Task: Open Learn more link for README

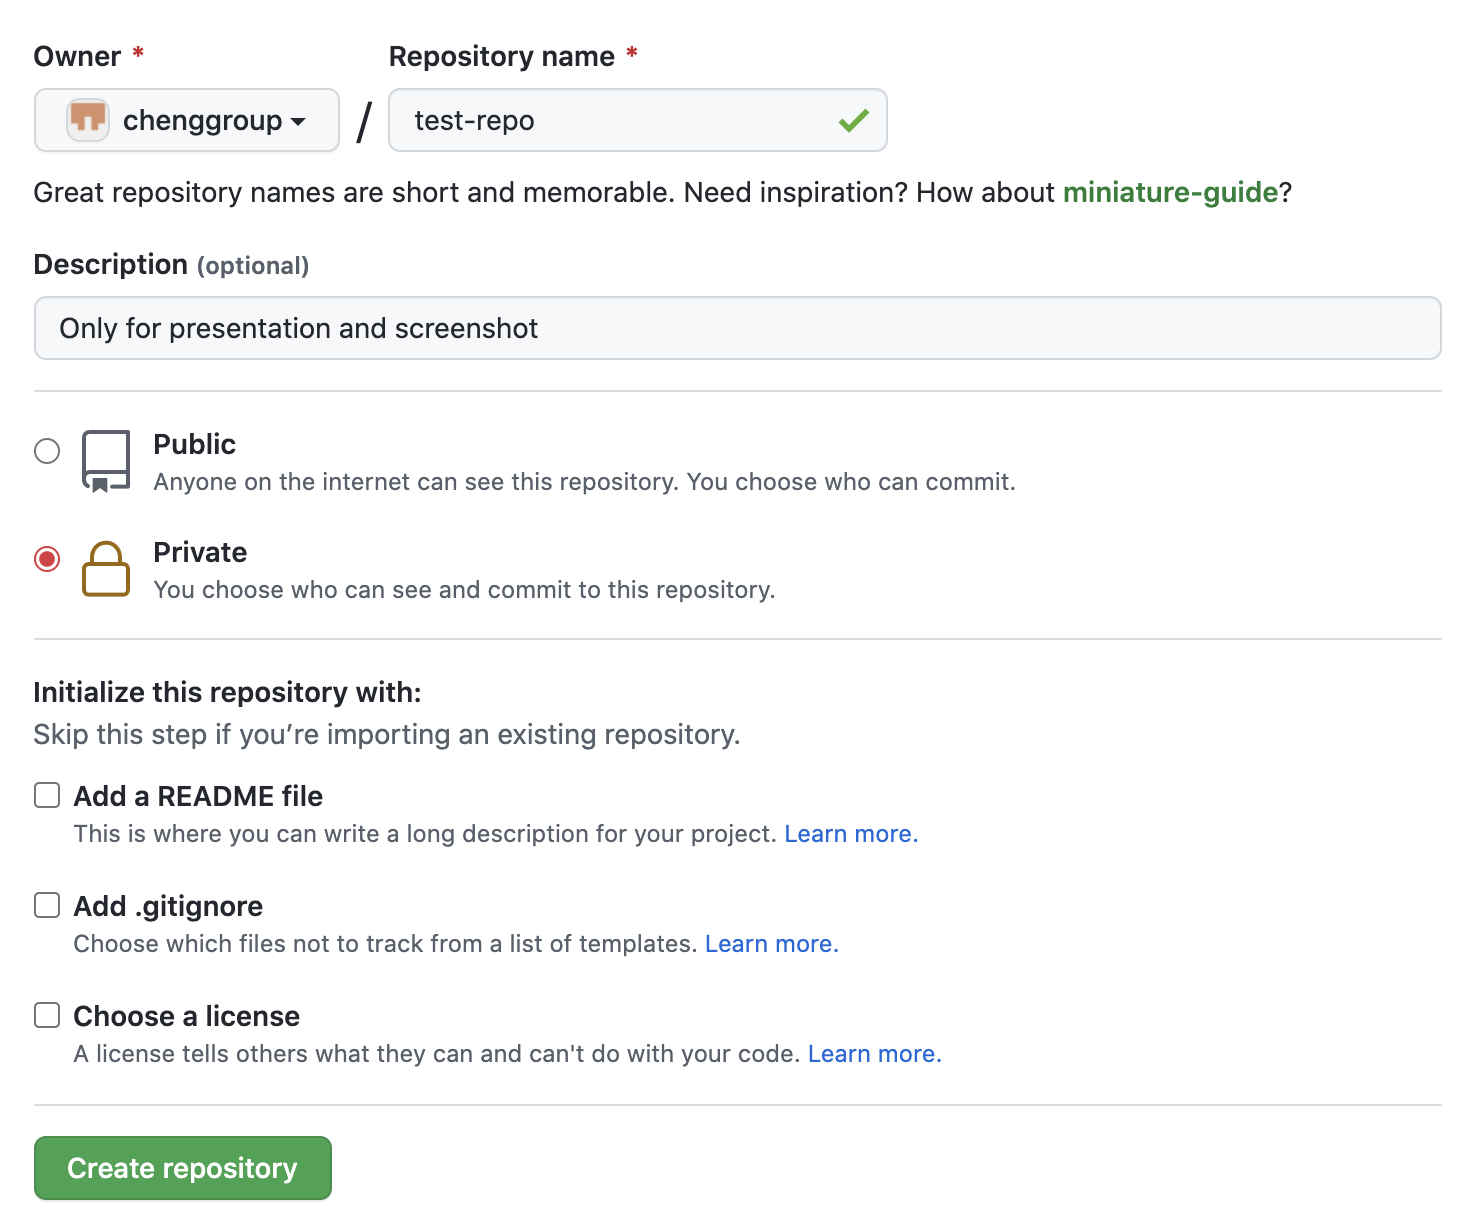Action: (850, 834)
